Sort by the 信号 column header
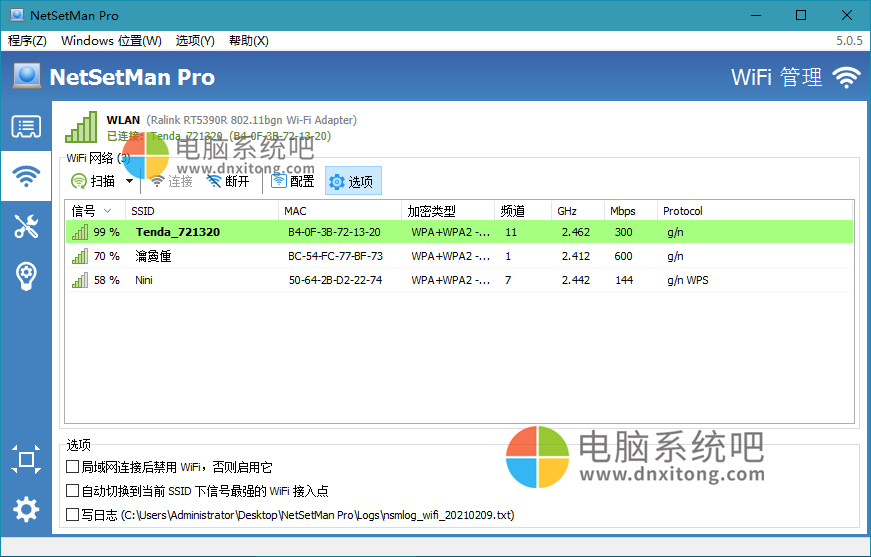871x557 pixels. 96,211
